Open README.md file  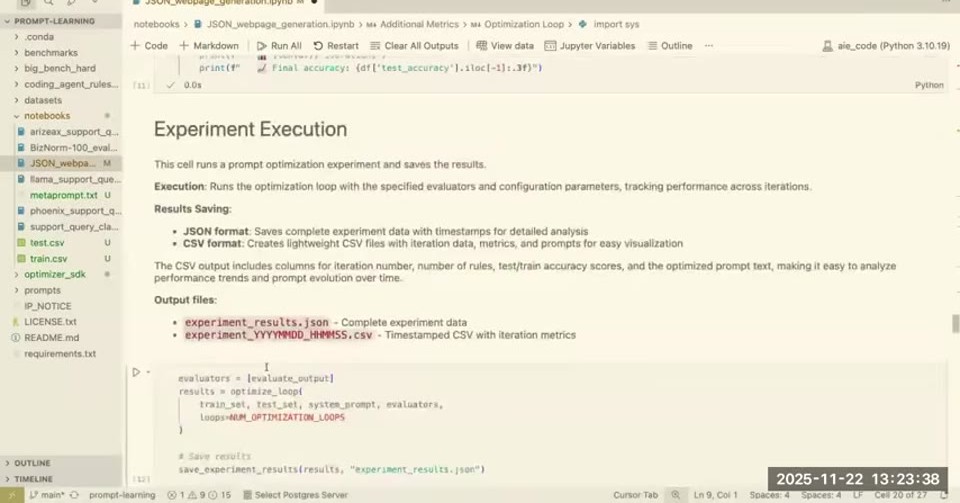(61, 337)
